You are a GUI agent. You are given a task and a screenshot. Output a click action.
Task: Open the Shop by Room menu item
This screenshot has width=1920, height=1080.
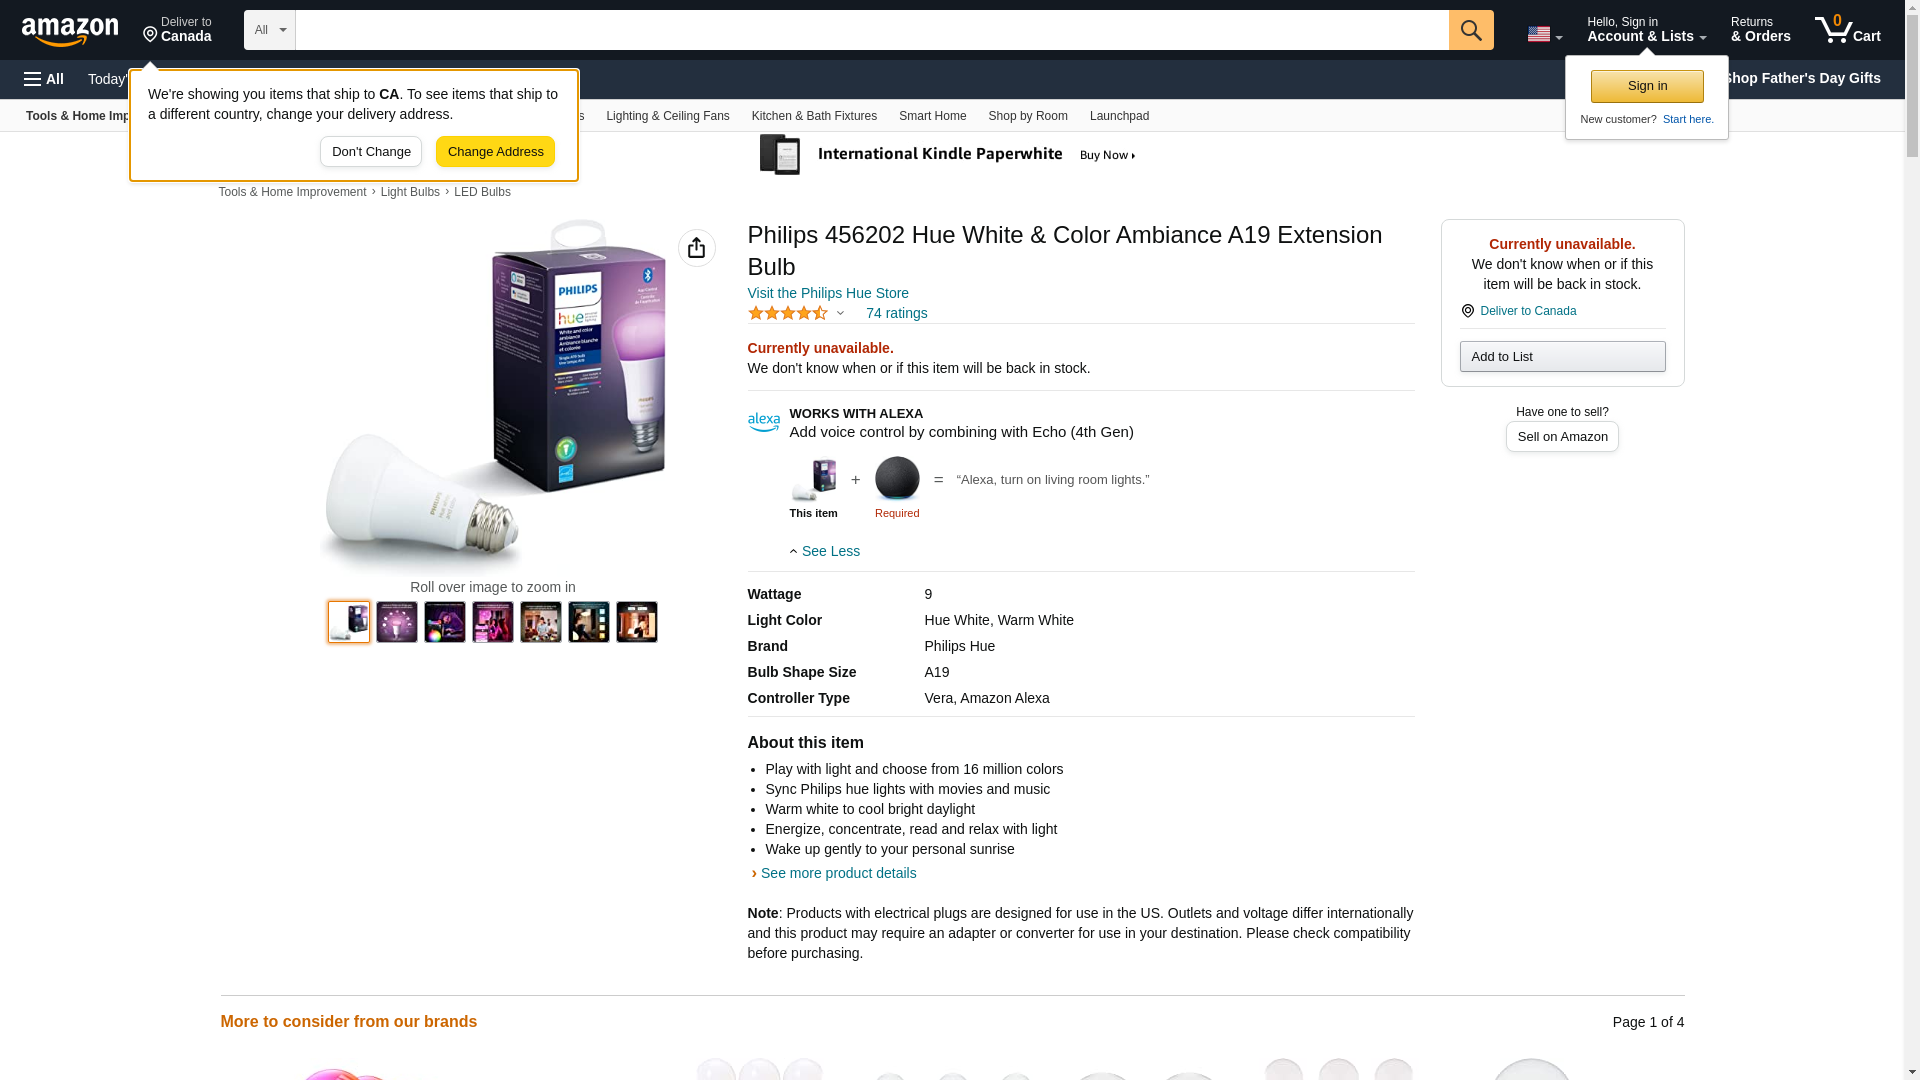tap(1027, 116)
